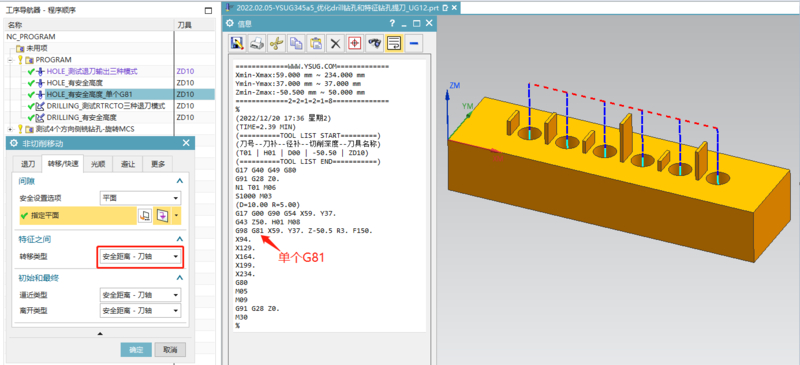
Task: Collapse the PROGRAM tree node
Action: [11, 60]
